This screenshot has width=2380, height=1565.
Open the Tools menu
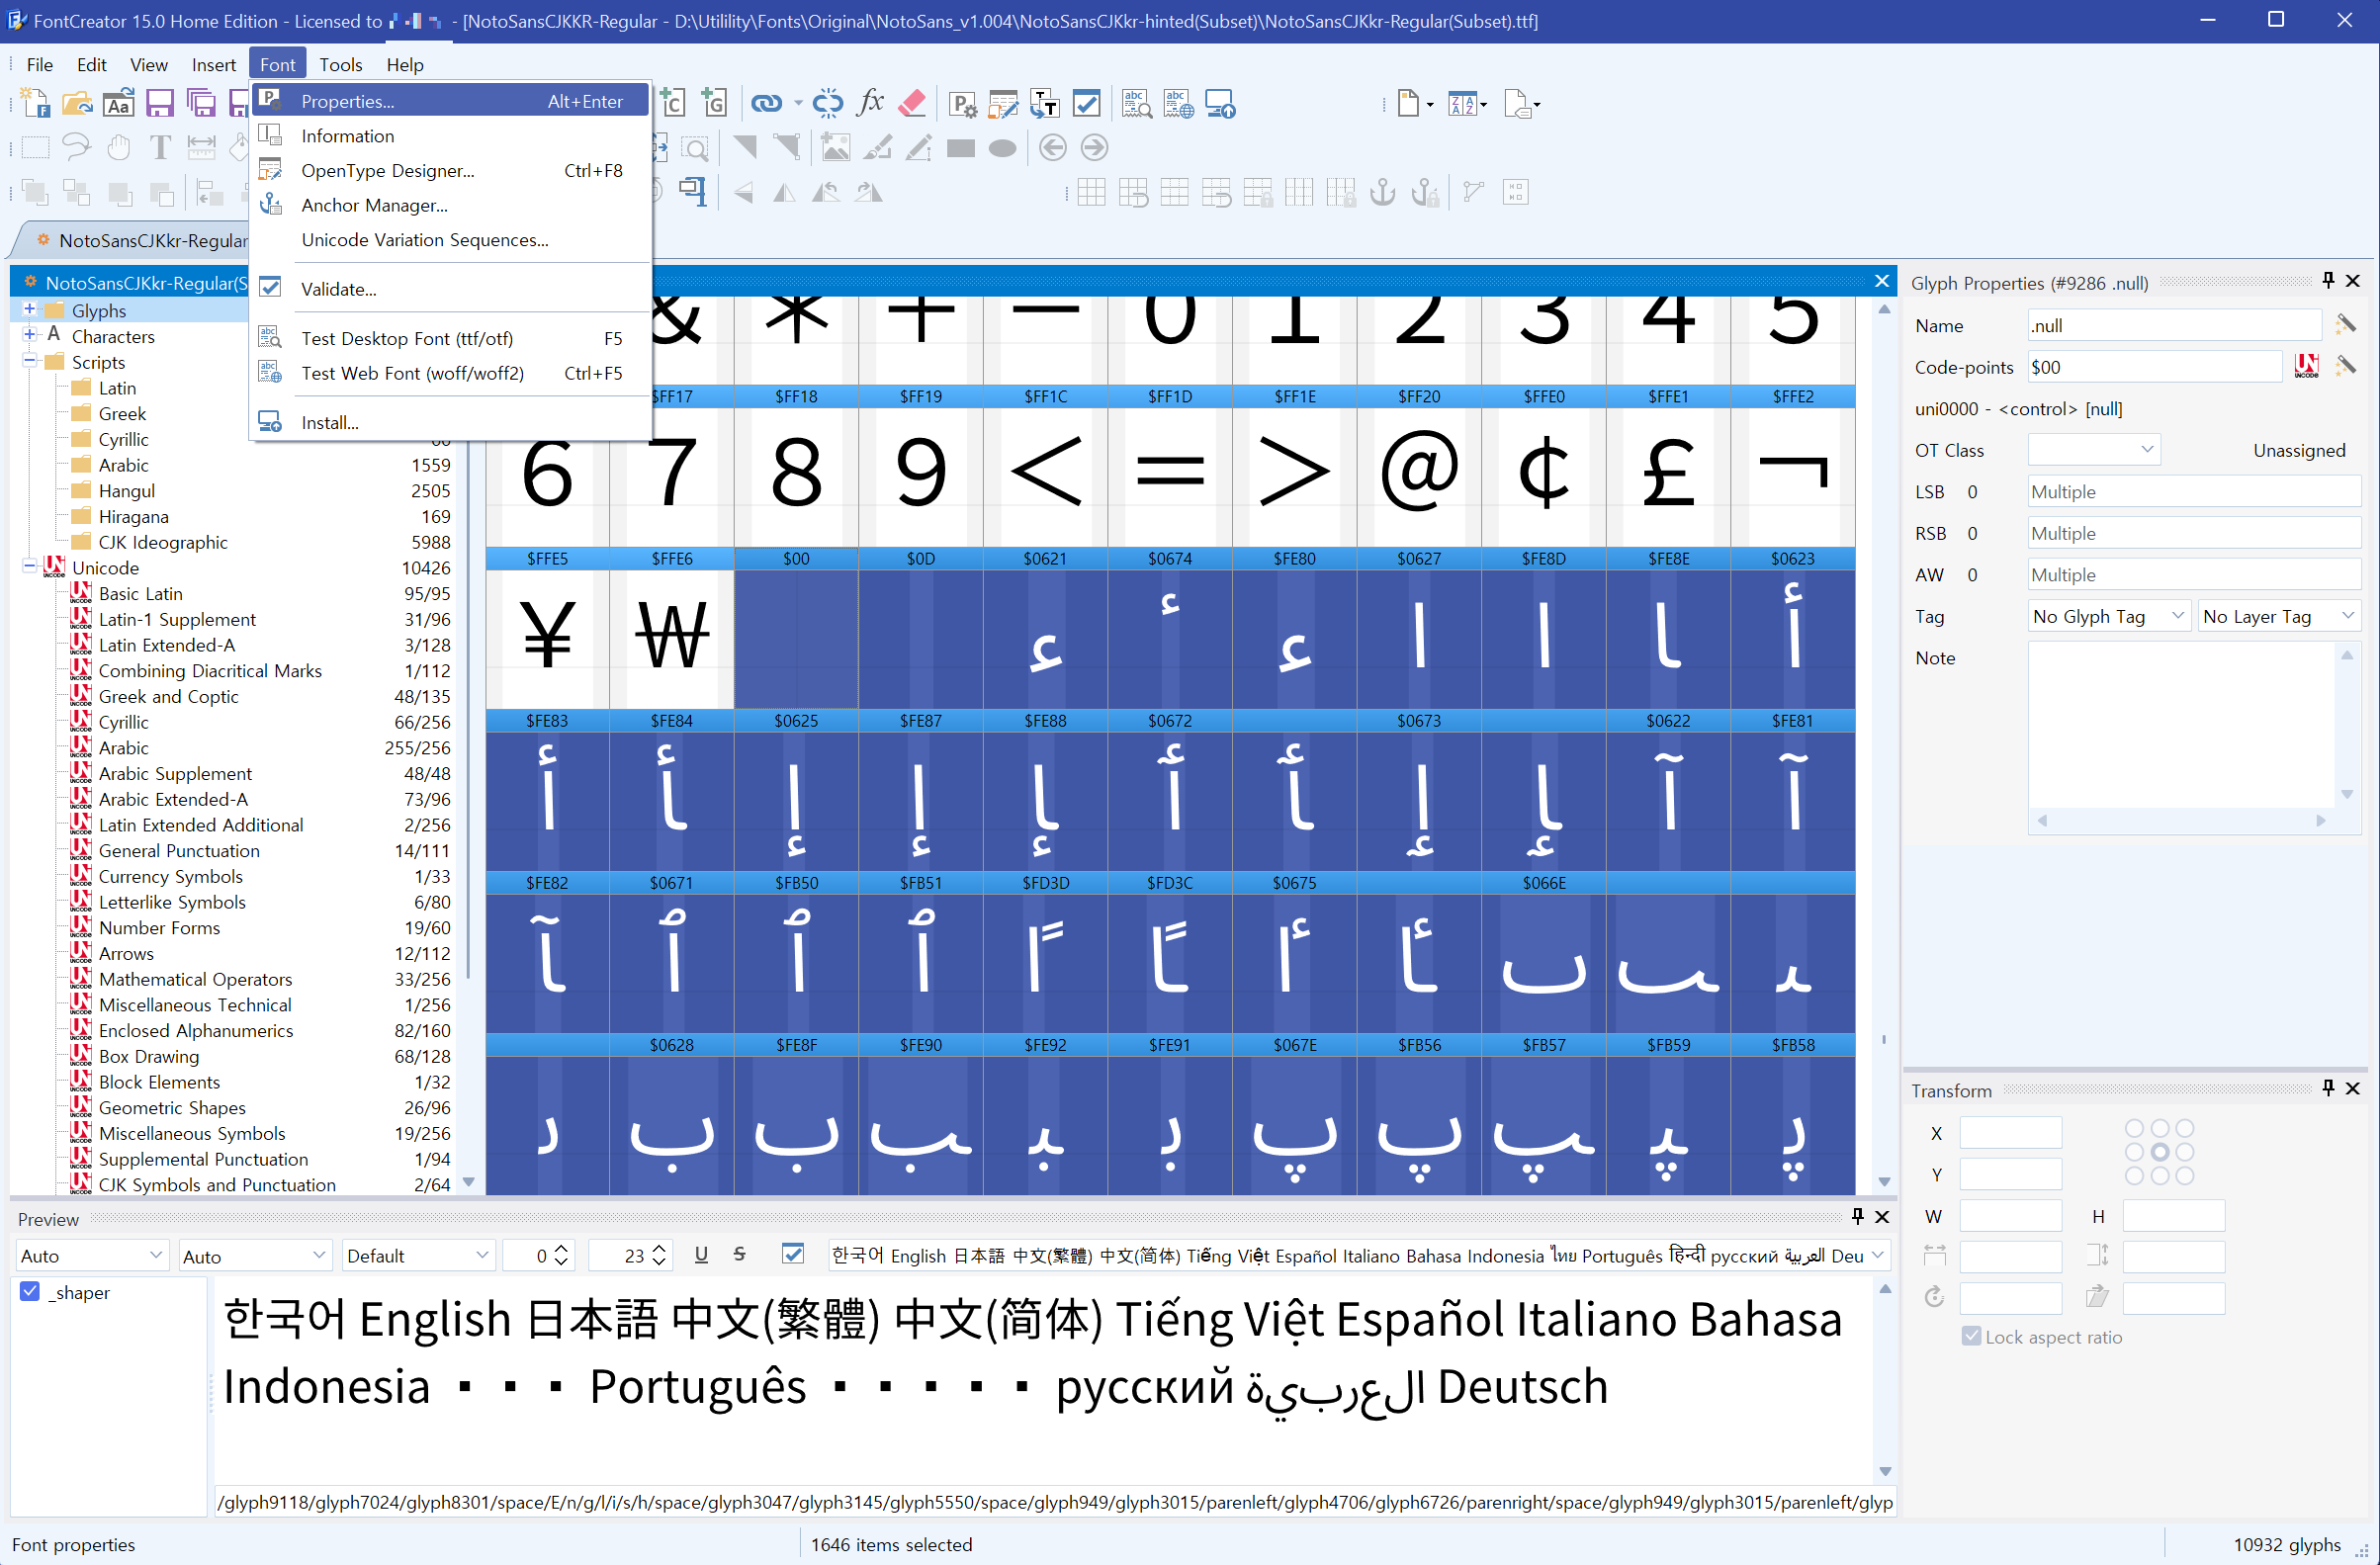tap(340, 64)
